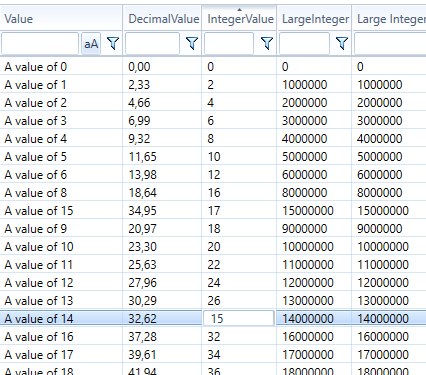Focus the DecimalValue filter text box
426x375 pixels.
152,43
